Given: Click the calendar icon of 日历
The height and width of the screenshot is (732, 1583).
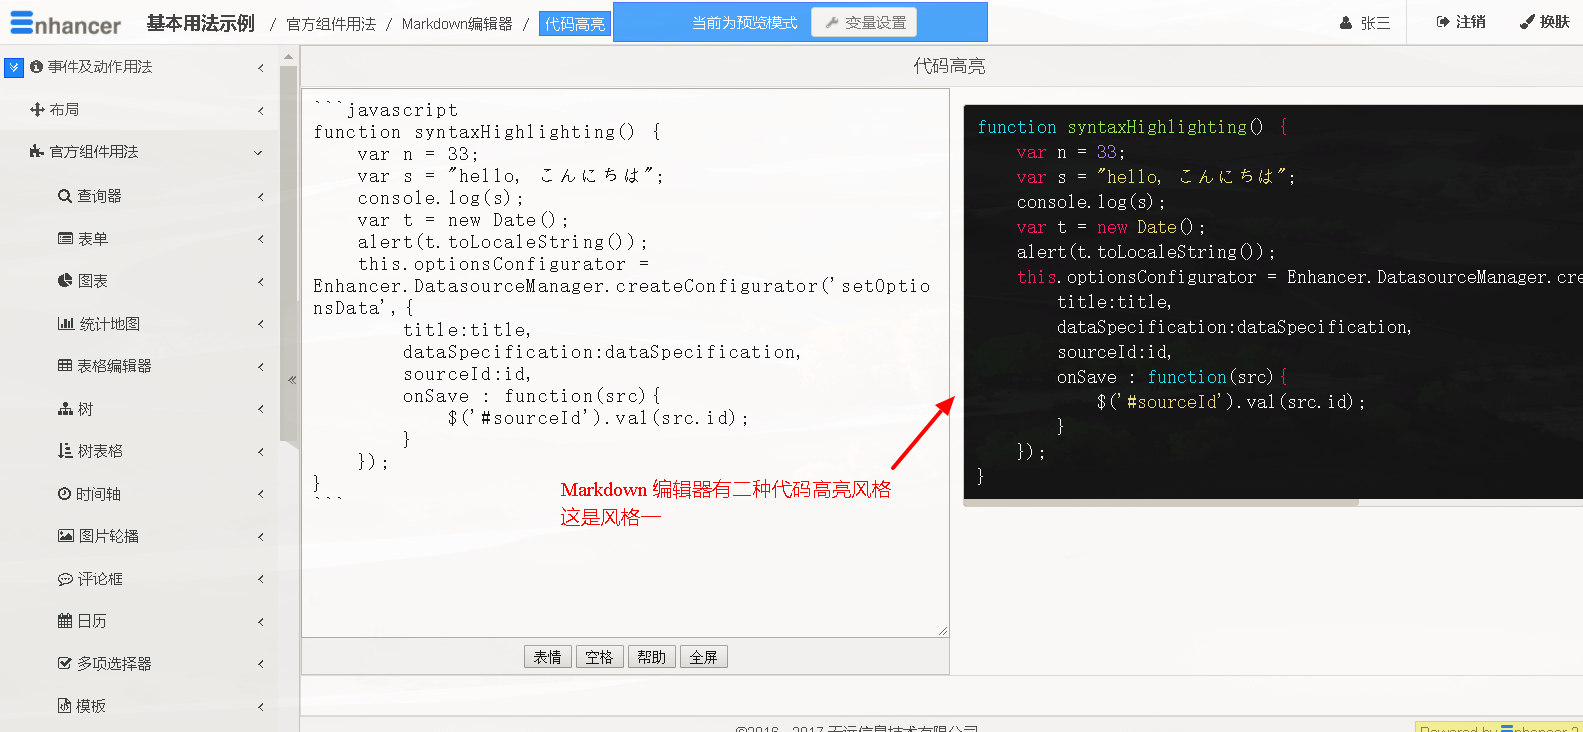Looking at the screenshot, I should pyautogui.click(x=65, y=621).
